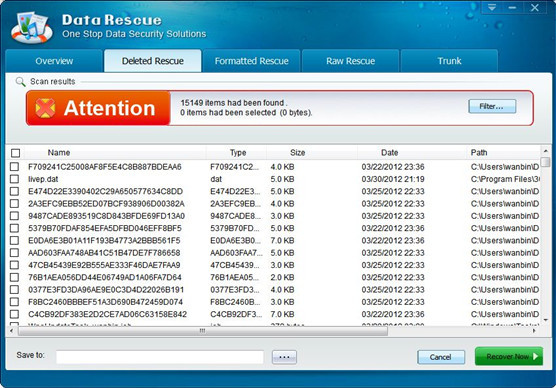The image size is (556, 388).
Task: Select checkbox for C4CB92DF383E2D2CE7AD06C63158E842
Action: pos(15,314)
